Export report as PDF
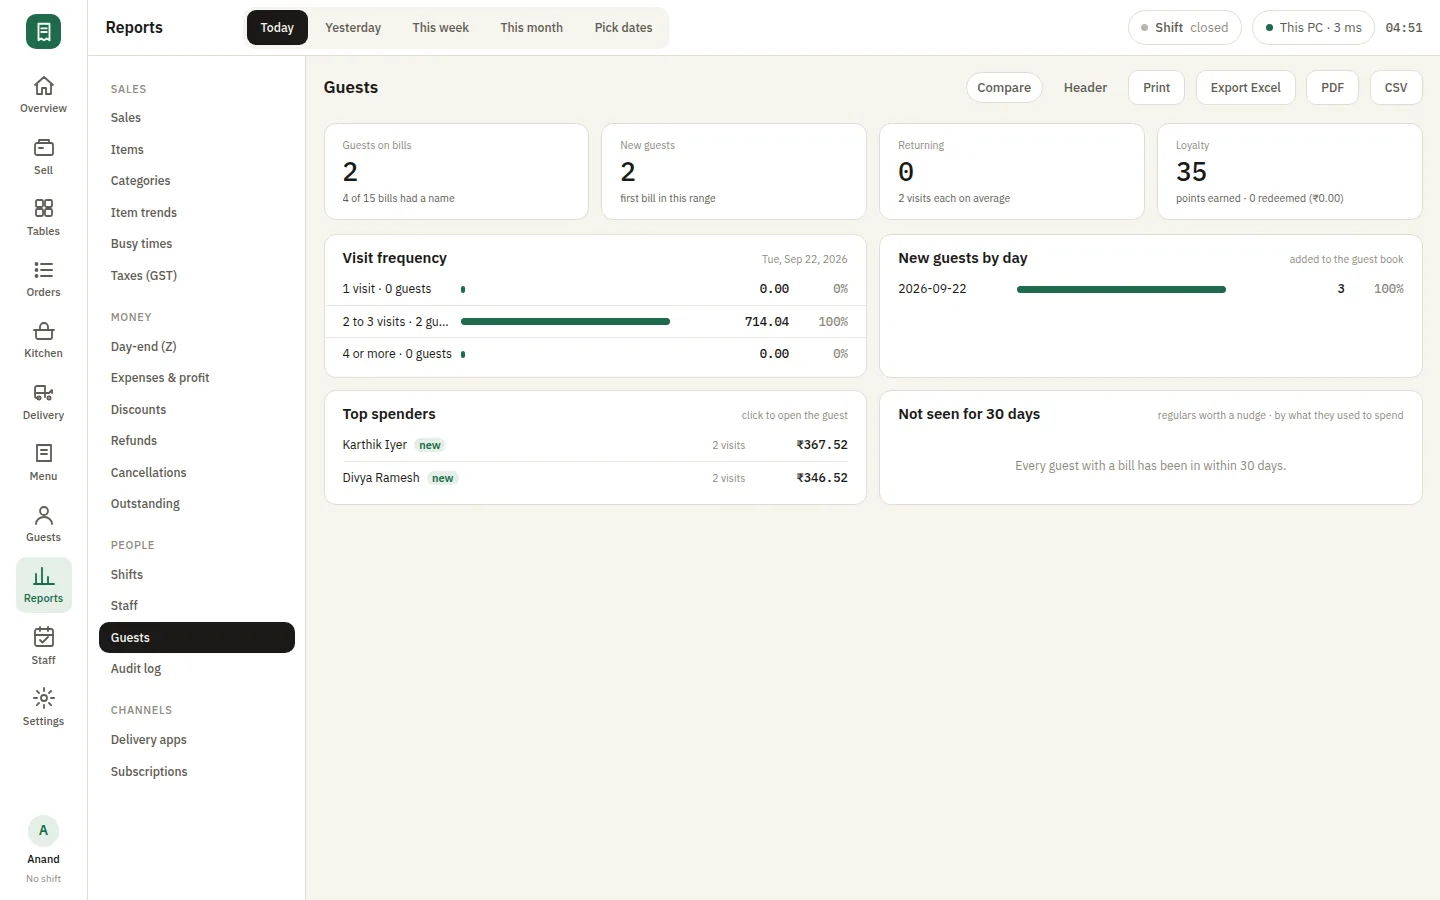This screenshot has height=900, width=1440. point(1332,88)
